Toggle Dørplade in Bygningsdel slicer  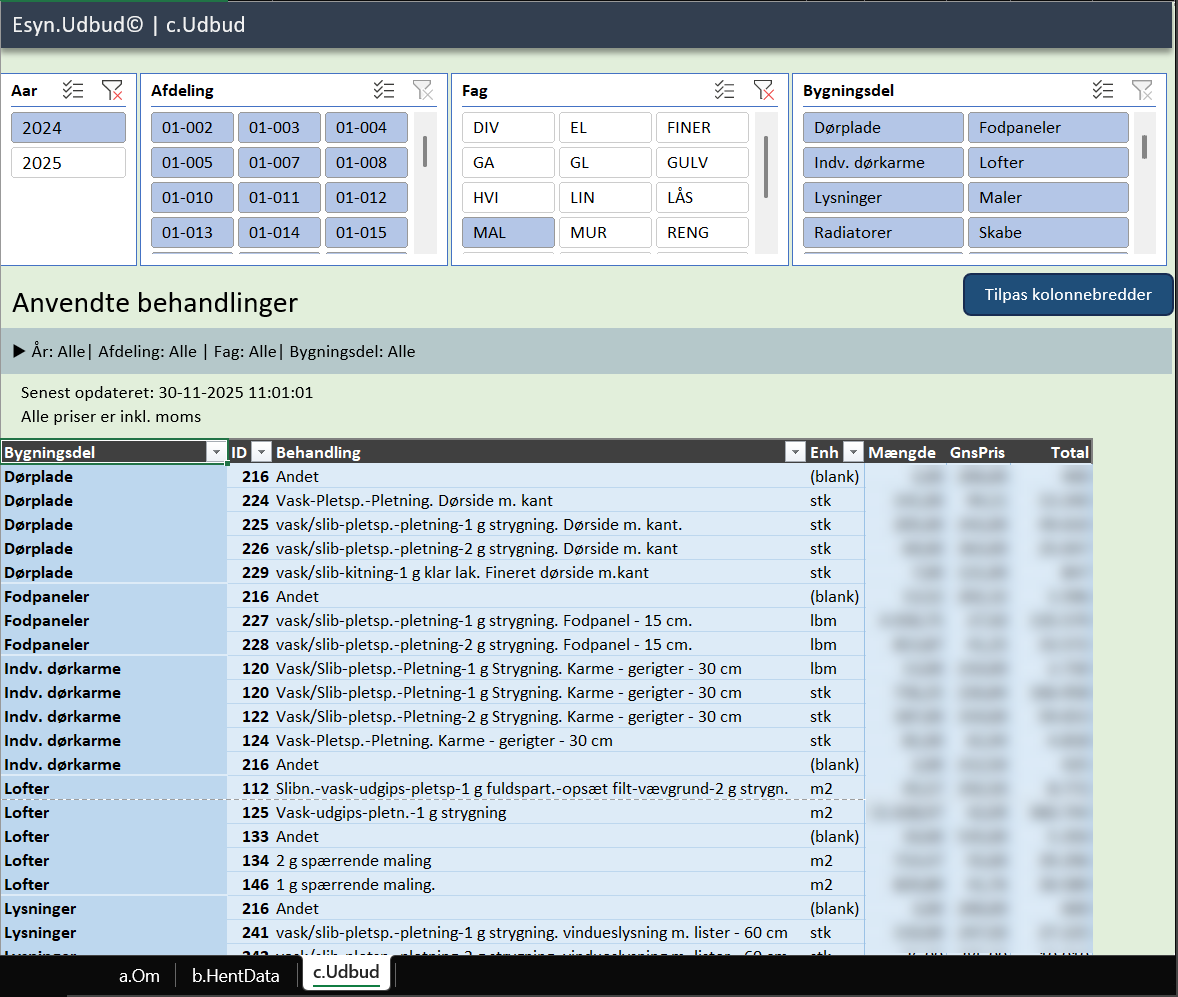pyautogui.click(x=884, y=128)
